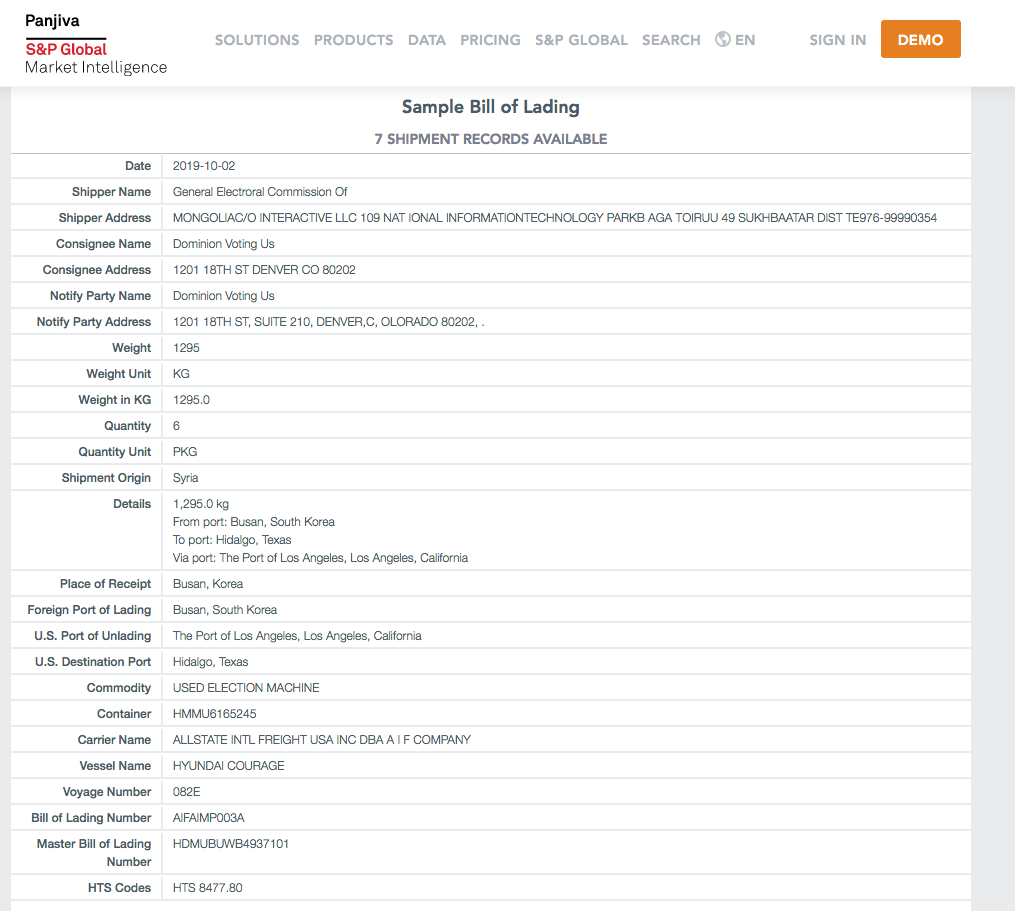Click notify party address containing 'SUITE 210'

click(328, 322)
